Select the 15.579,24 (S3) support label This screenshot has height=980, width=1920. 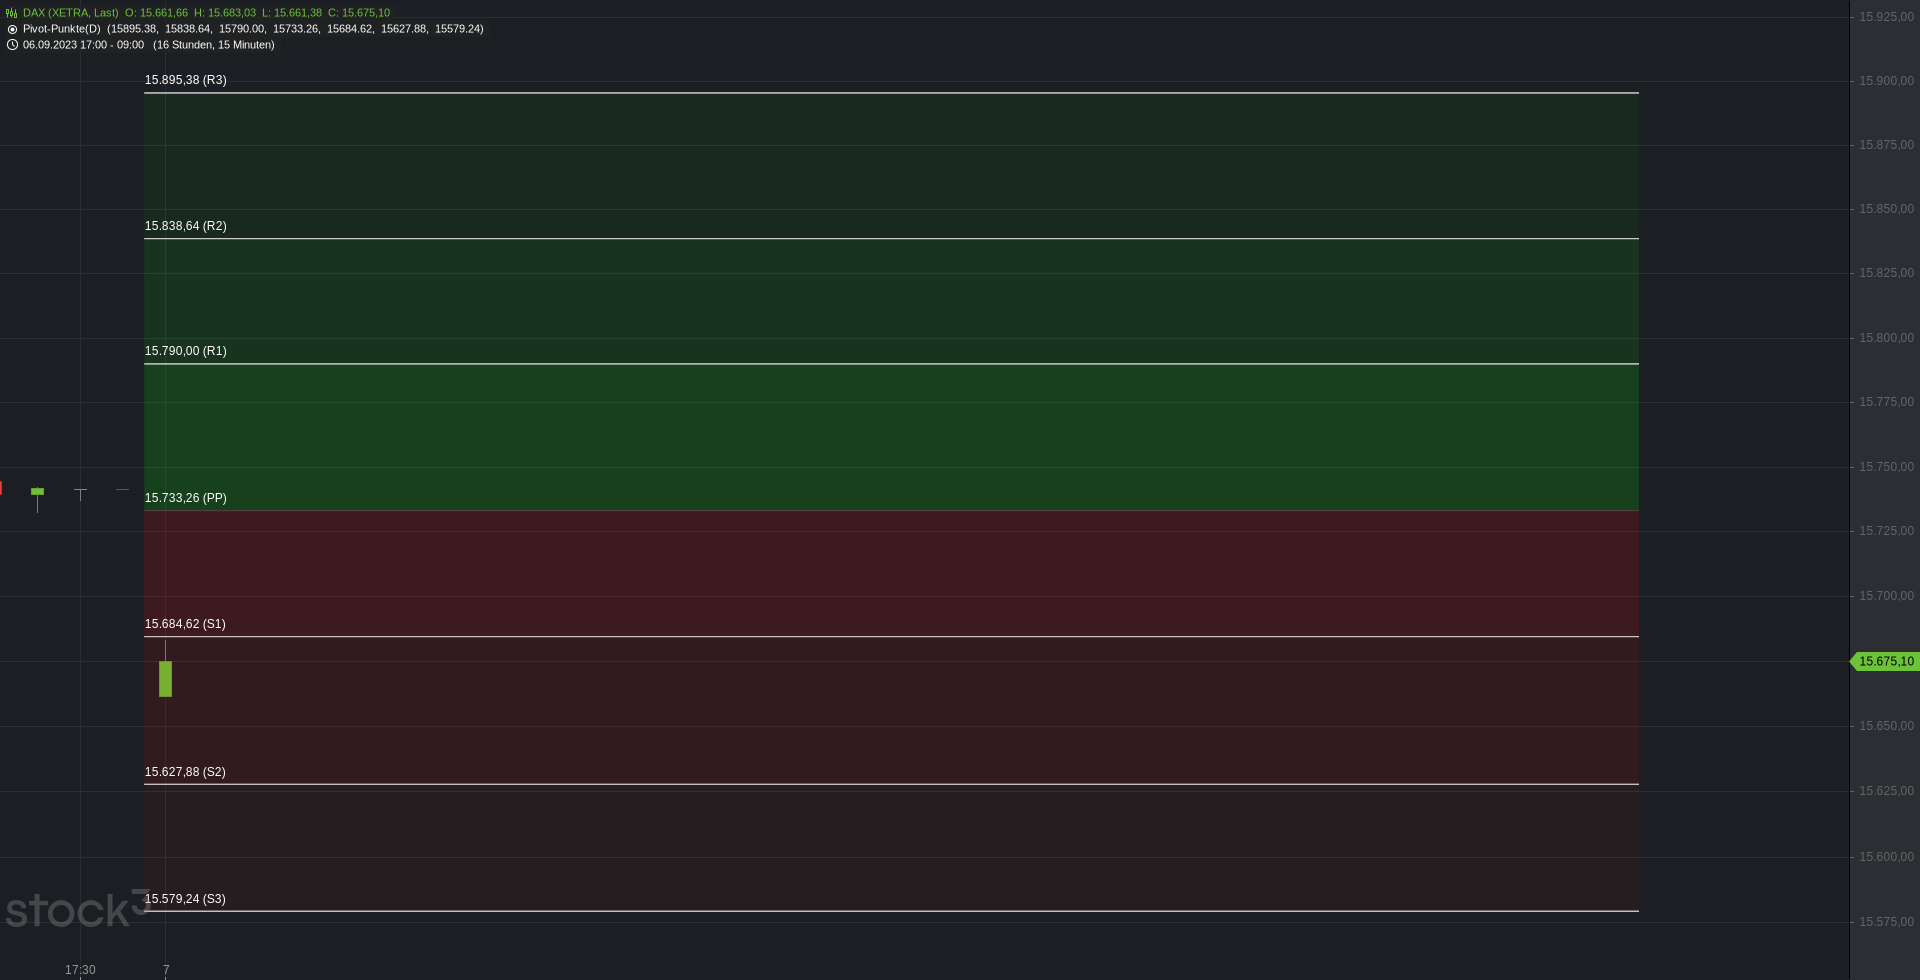[x=185, y=899]
